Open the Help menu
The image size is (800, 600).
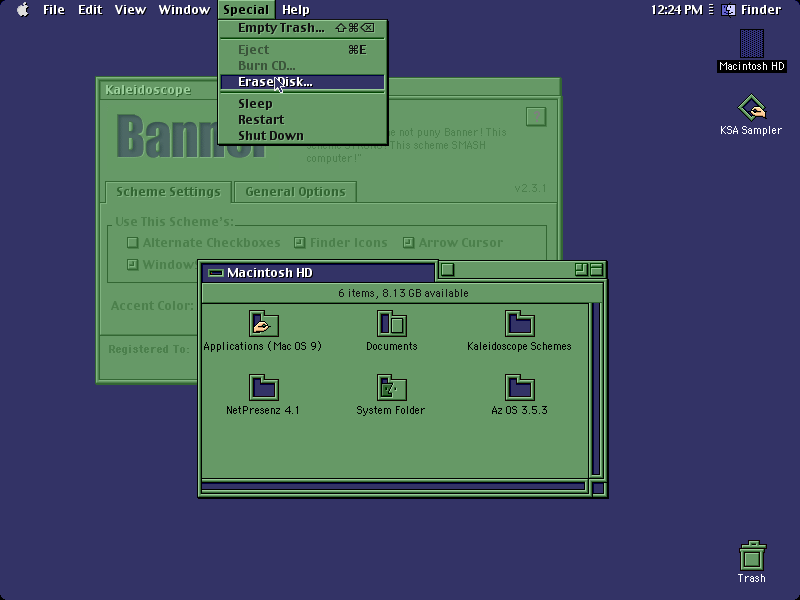295,10
